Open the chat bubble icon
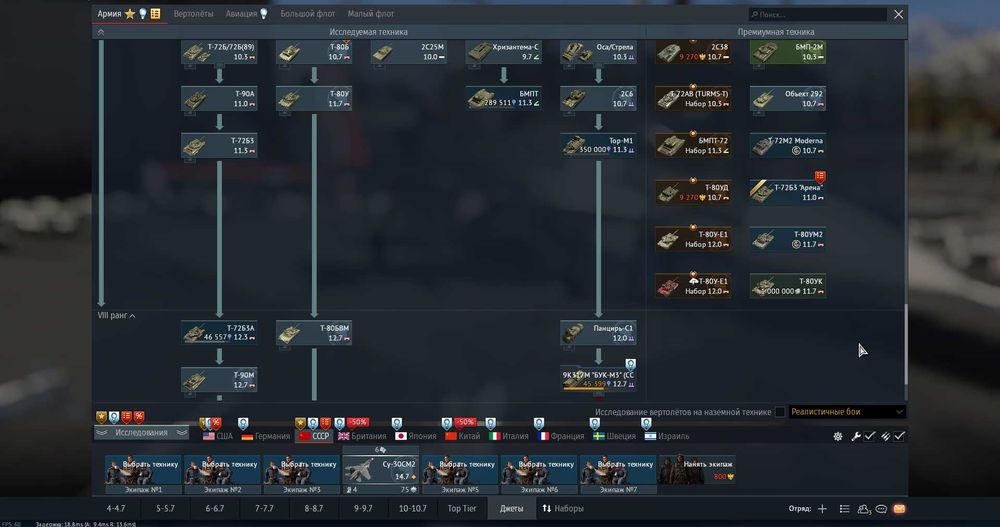 [x=881, y=508]
